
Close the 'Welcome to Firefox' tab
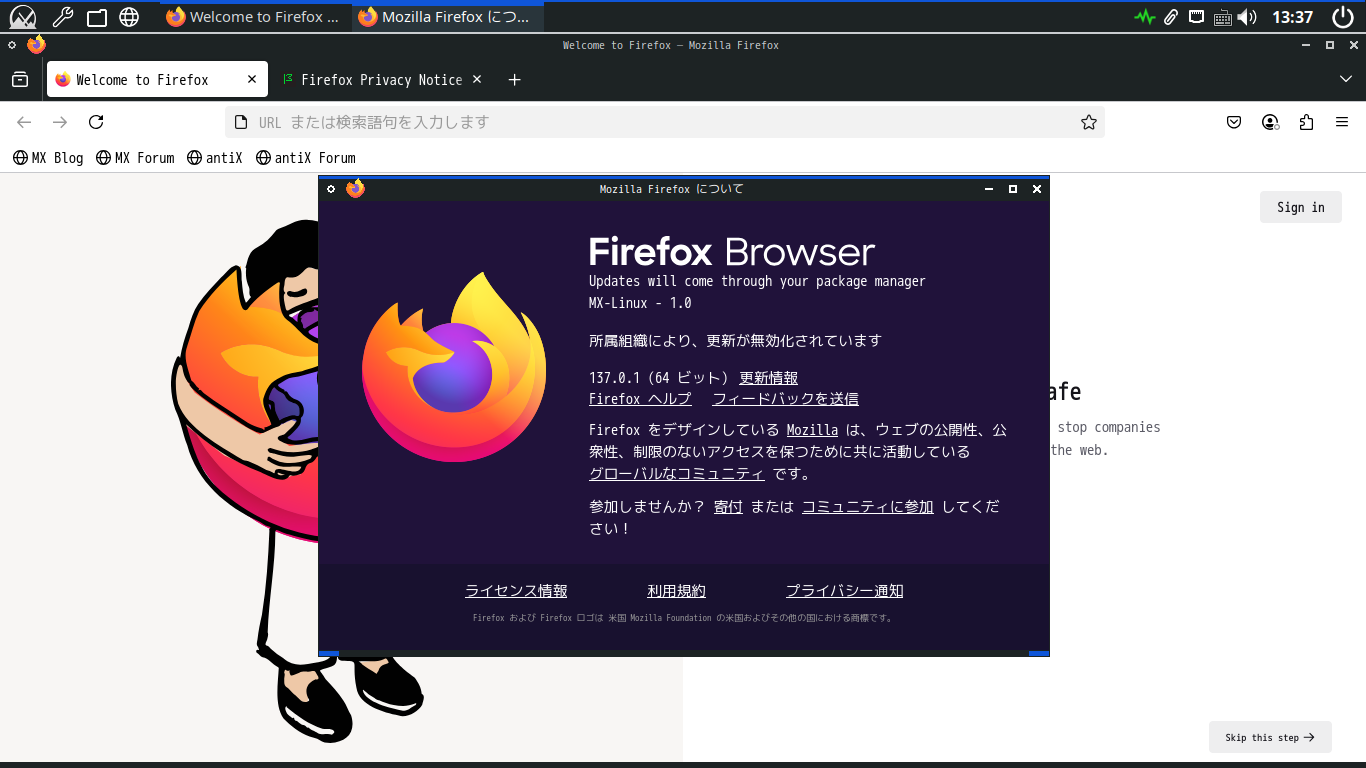coord(252,80)
